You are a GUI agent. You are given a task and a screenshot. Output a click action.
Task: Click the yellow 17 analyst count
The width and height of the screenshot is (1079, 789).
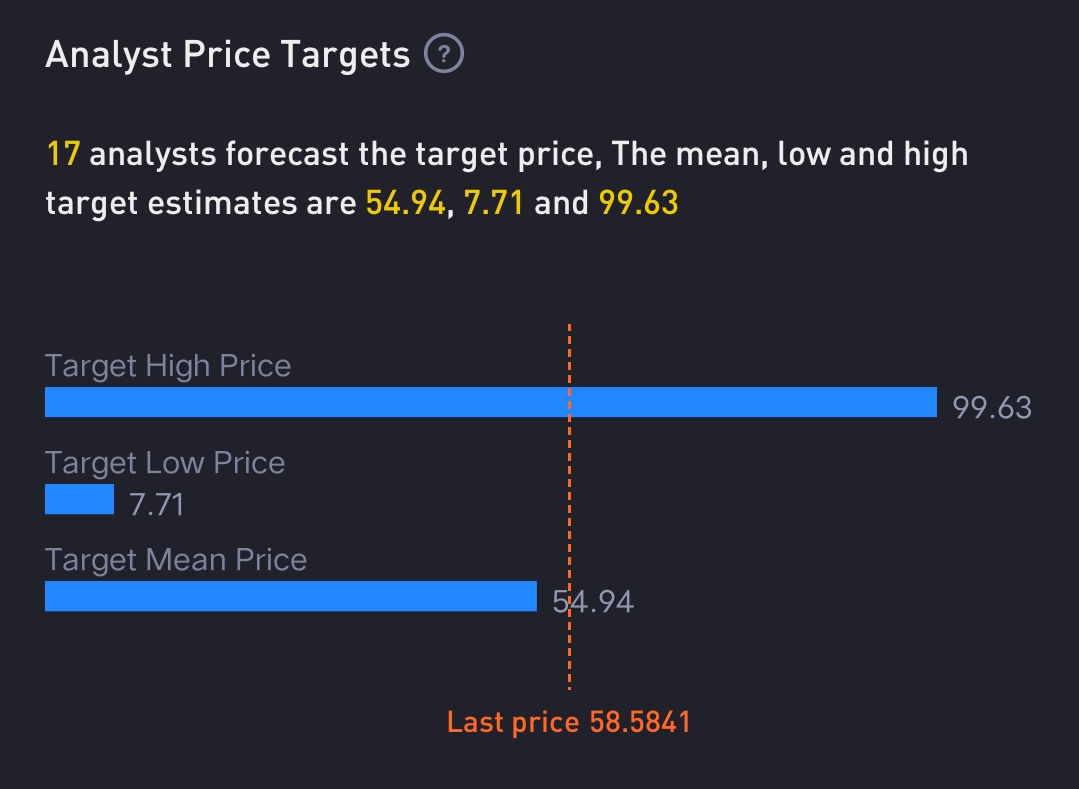(63, 155)
